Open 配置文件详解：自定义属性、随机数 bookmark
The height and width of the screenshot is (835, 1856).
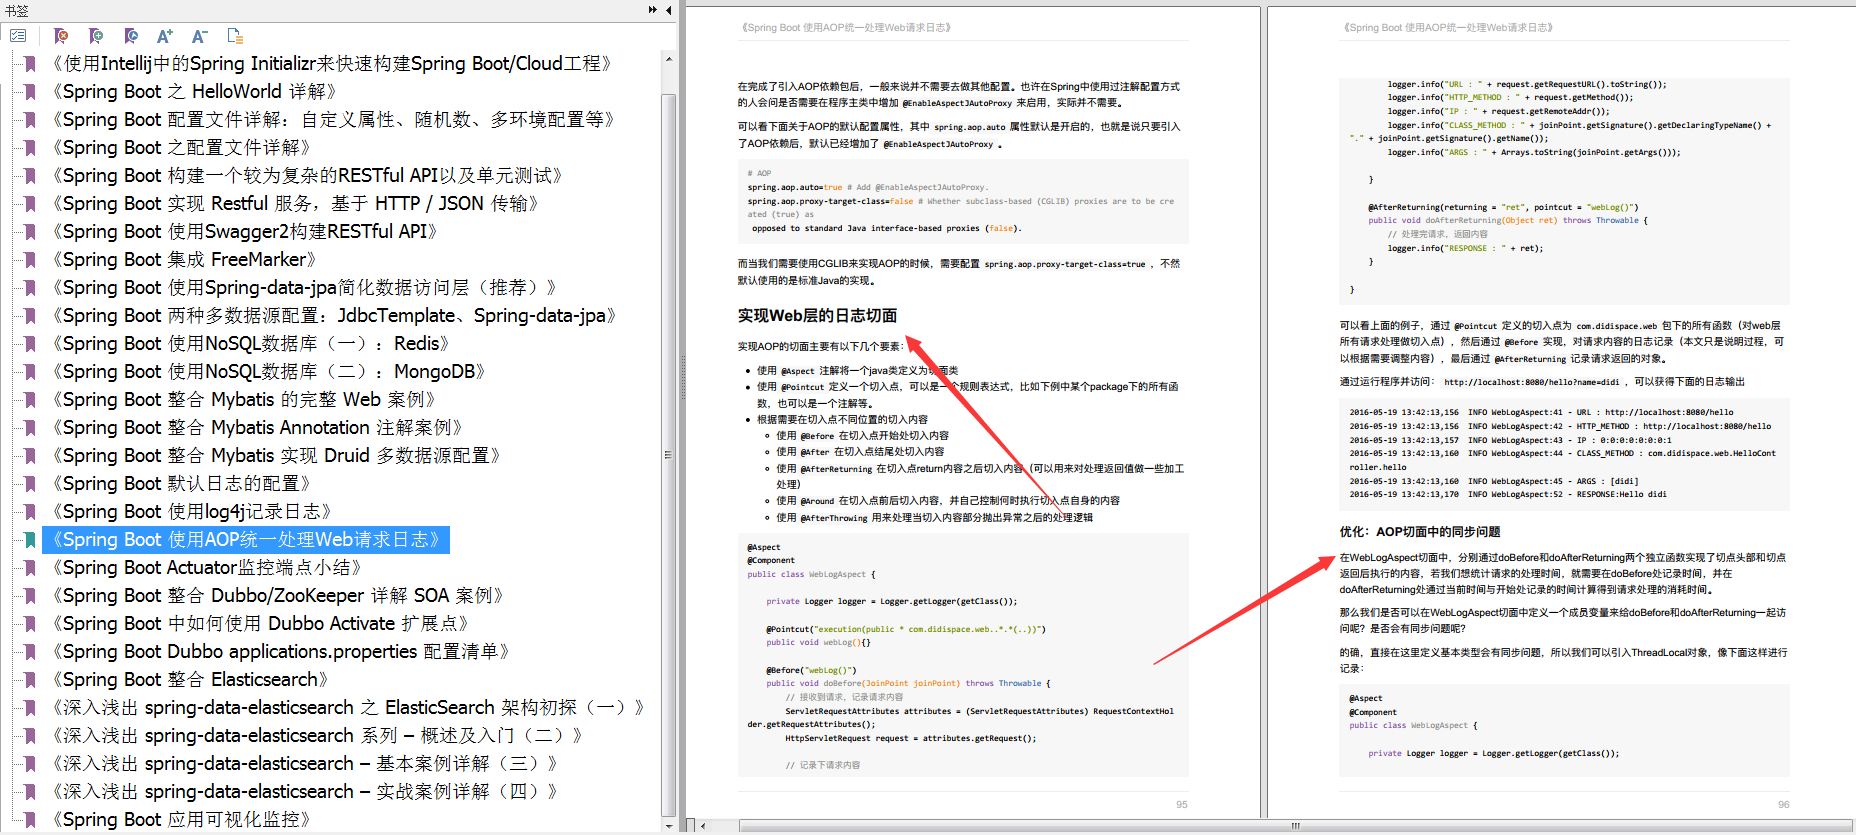[332, 120]
